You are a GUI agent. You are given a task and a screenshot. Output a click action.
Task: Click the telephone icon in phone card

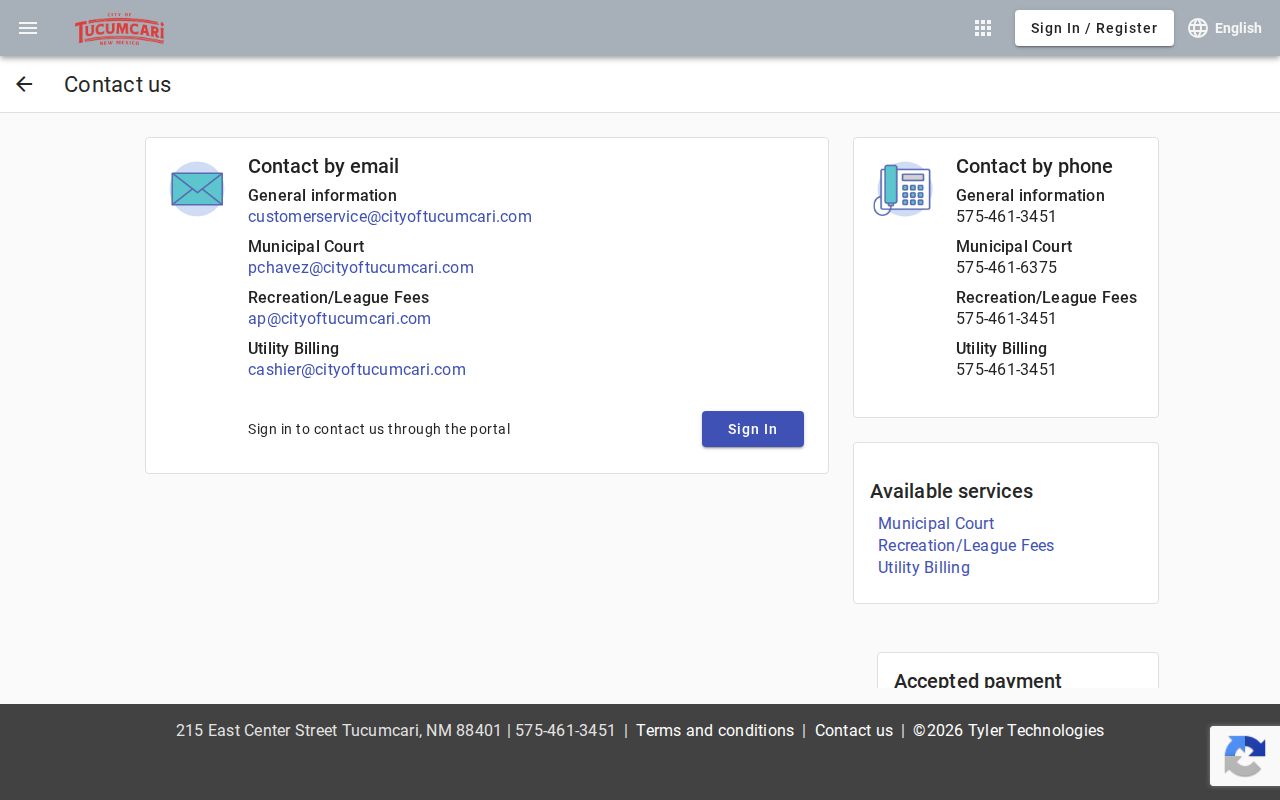coord(903,189)
